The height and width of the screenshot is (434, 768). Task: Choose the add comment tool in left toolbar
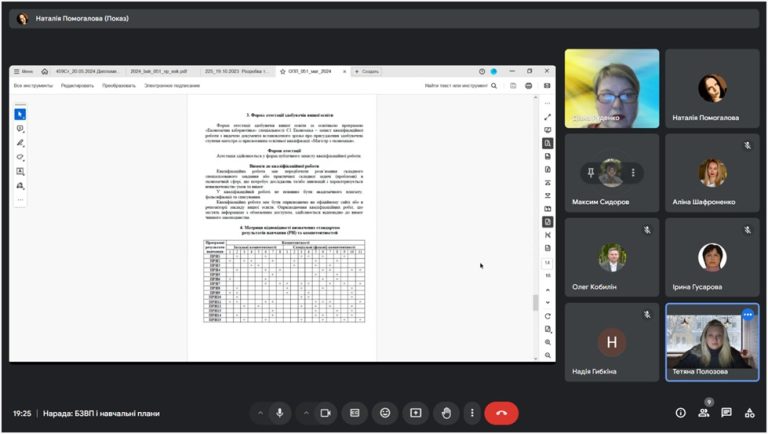(20, 128)
